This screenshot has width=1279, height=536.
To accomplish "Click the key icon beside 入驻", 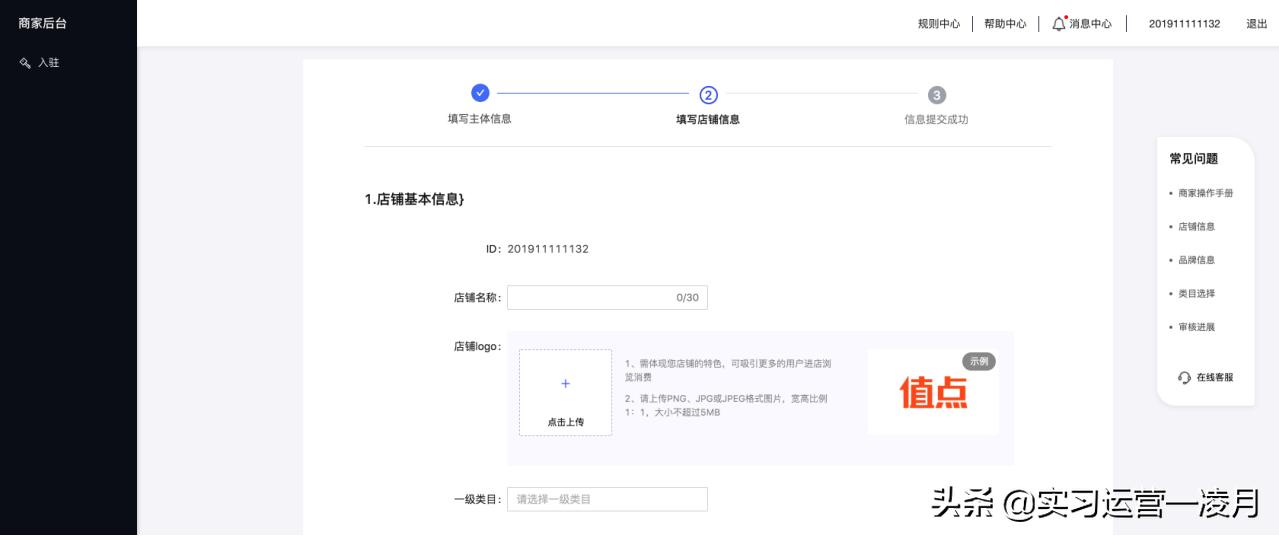I will click(25, 63).
